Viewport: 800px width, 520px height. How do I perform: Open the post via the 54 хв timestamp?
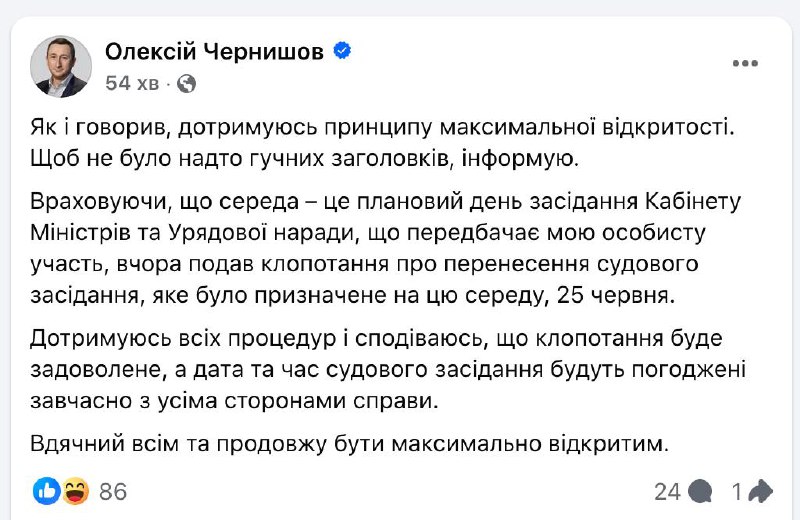(x=132, y=83)
